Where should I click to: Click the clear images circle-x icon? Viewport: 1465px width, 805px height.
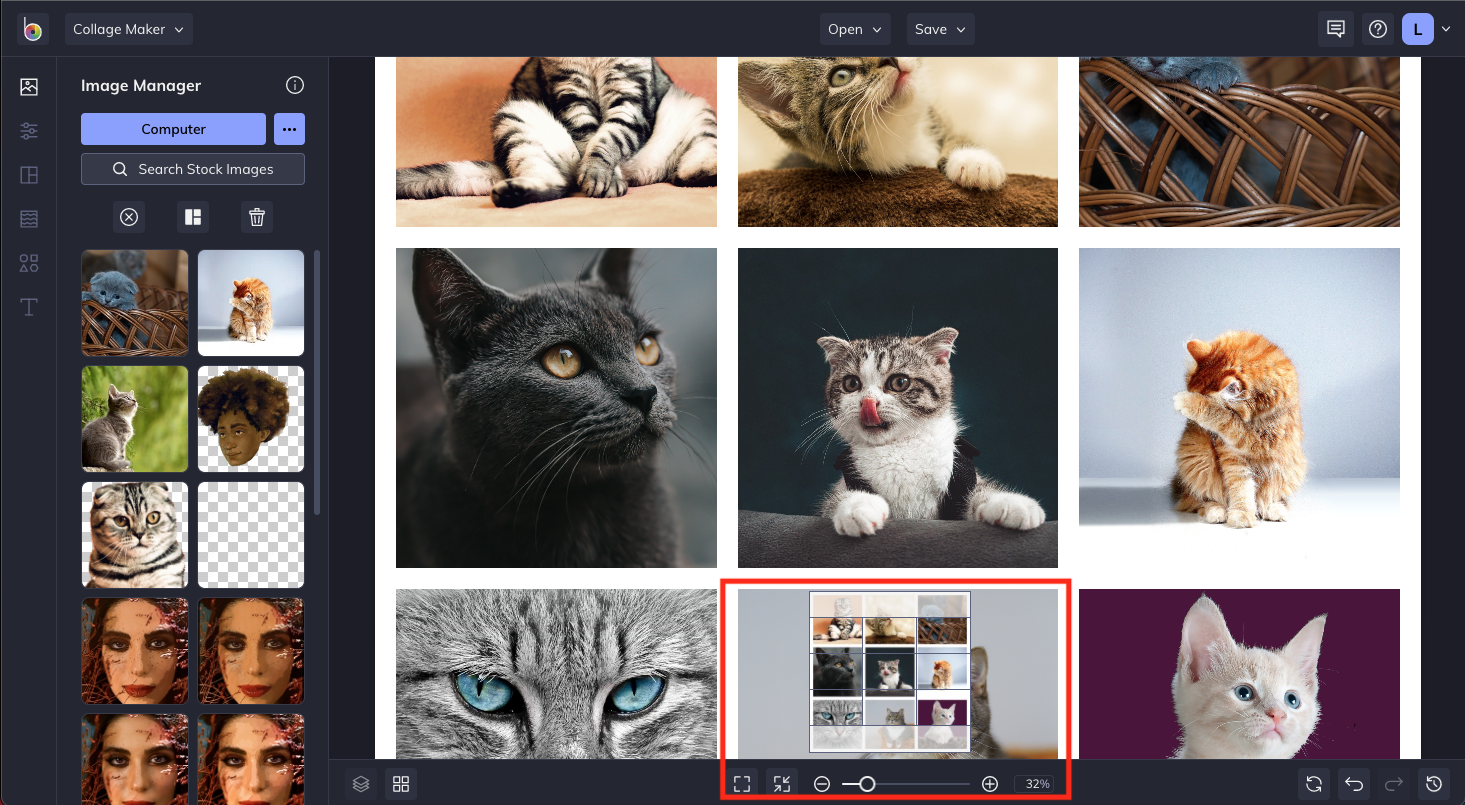click(129, 217)
